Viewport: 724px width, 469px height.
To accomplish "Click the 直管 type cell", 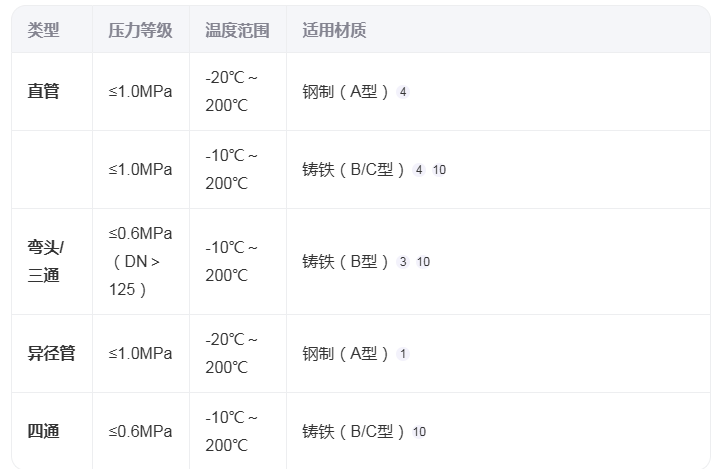I will pyautogui.click(x=43, y=92).
